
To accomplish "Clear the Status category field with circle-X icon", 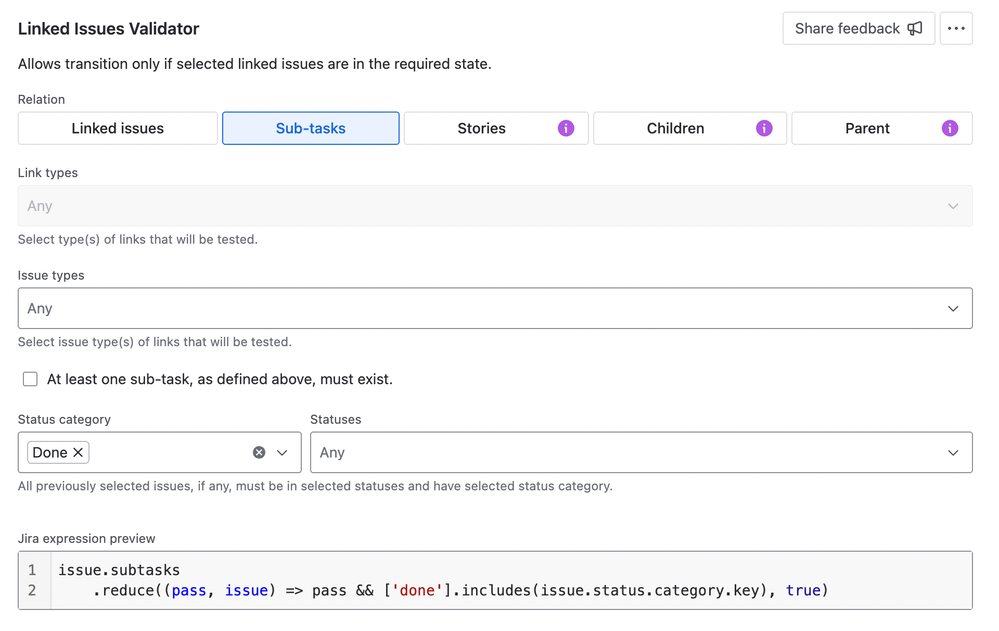I will [x=258, y=452].
